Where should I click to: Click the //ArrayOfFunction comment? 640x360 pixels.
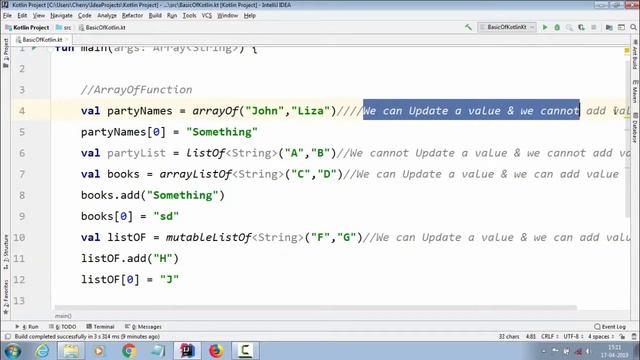tap(136, 90)
